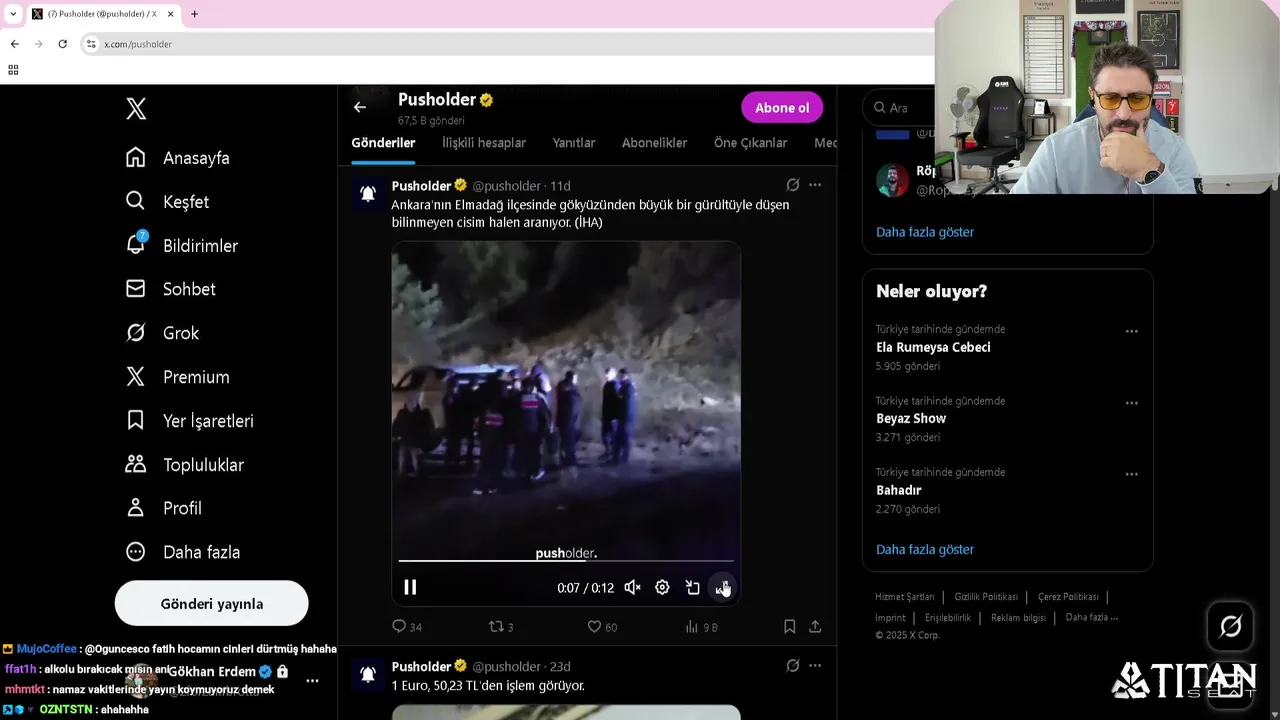Click address bar x.com/pusholder
Image resolution: width=1280 pixels, height=720 pixels.
(x=138, y=44)
